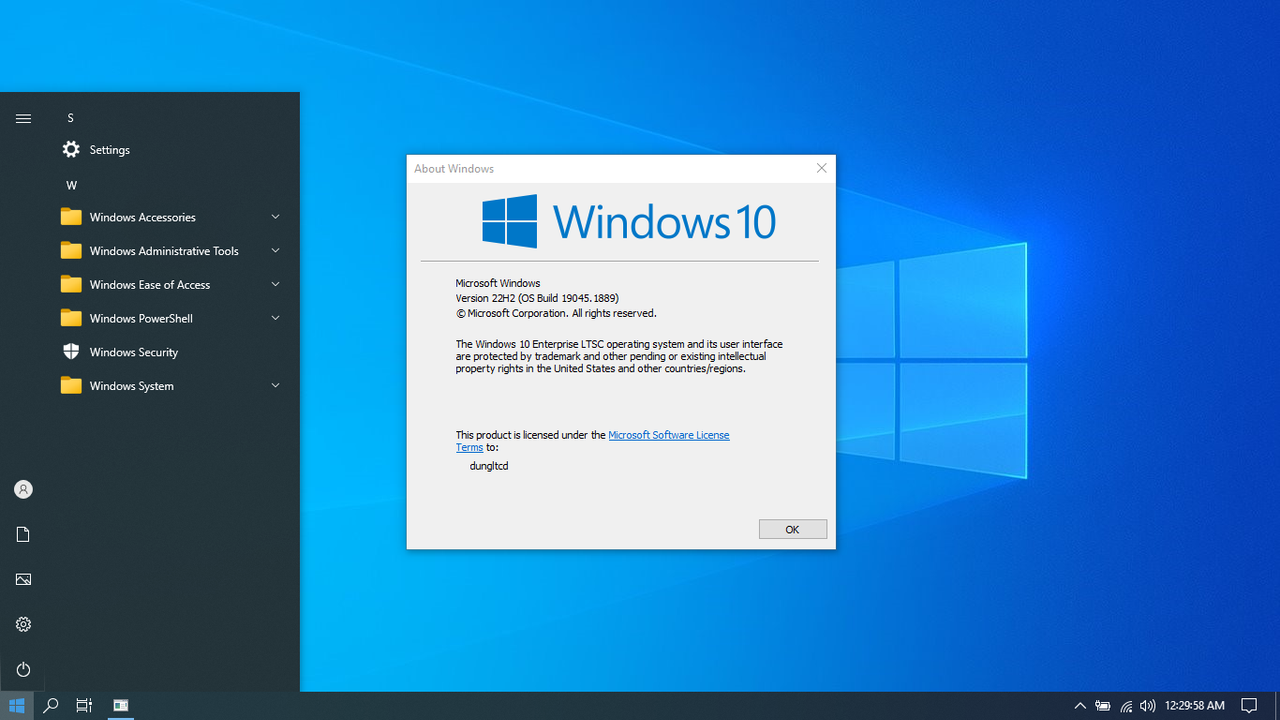Expand Windows Administrative Tools with its chevron
The height and width of the screenshot is (720, 1280).
(275, 251)
